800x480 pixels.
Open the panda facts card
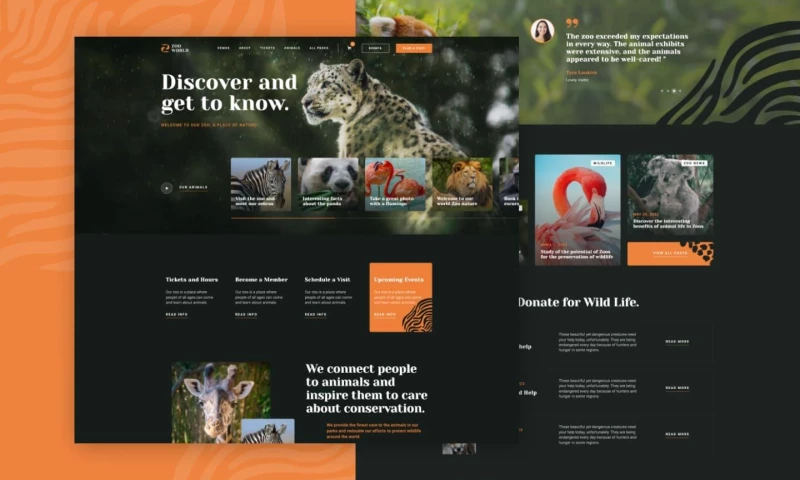[328, 184]
